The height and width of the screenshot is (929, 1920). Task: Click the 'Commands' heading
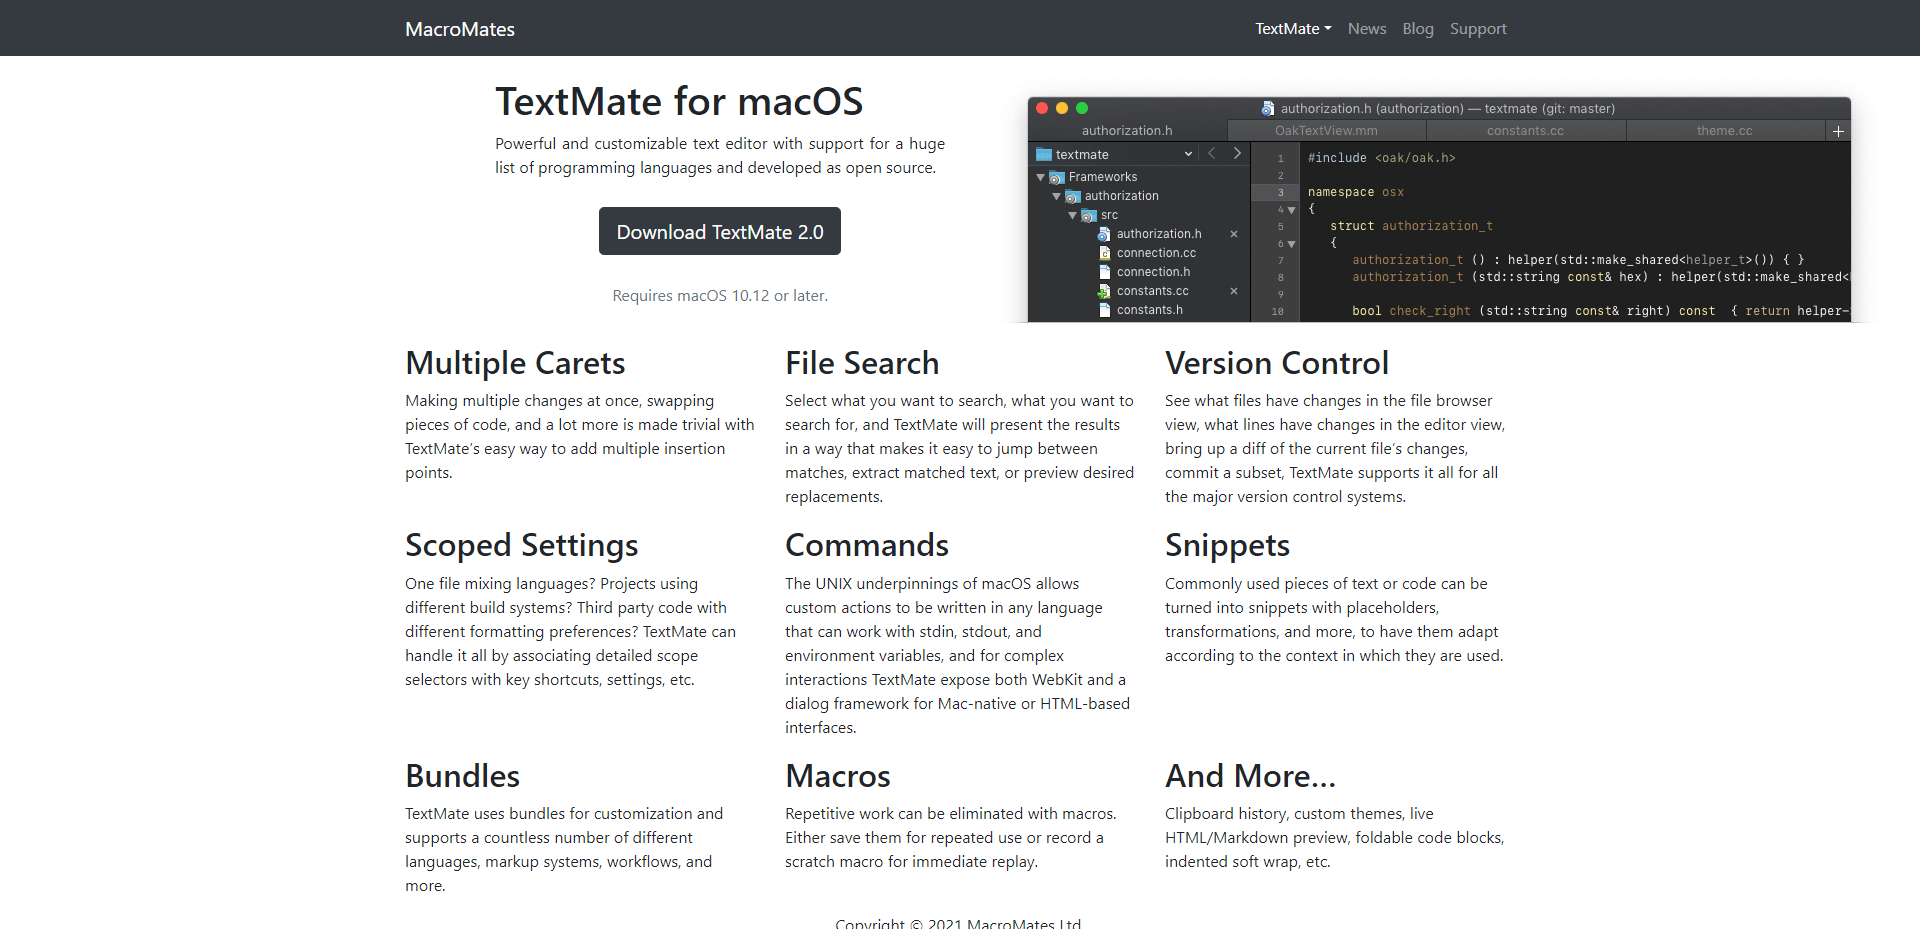(x=867, y=545)
